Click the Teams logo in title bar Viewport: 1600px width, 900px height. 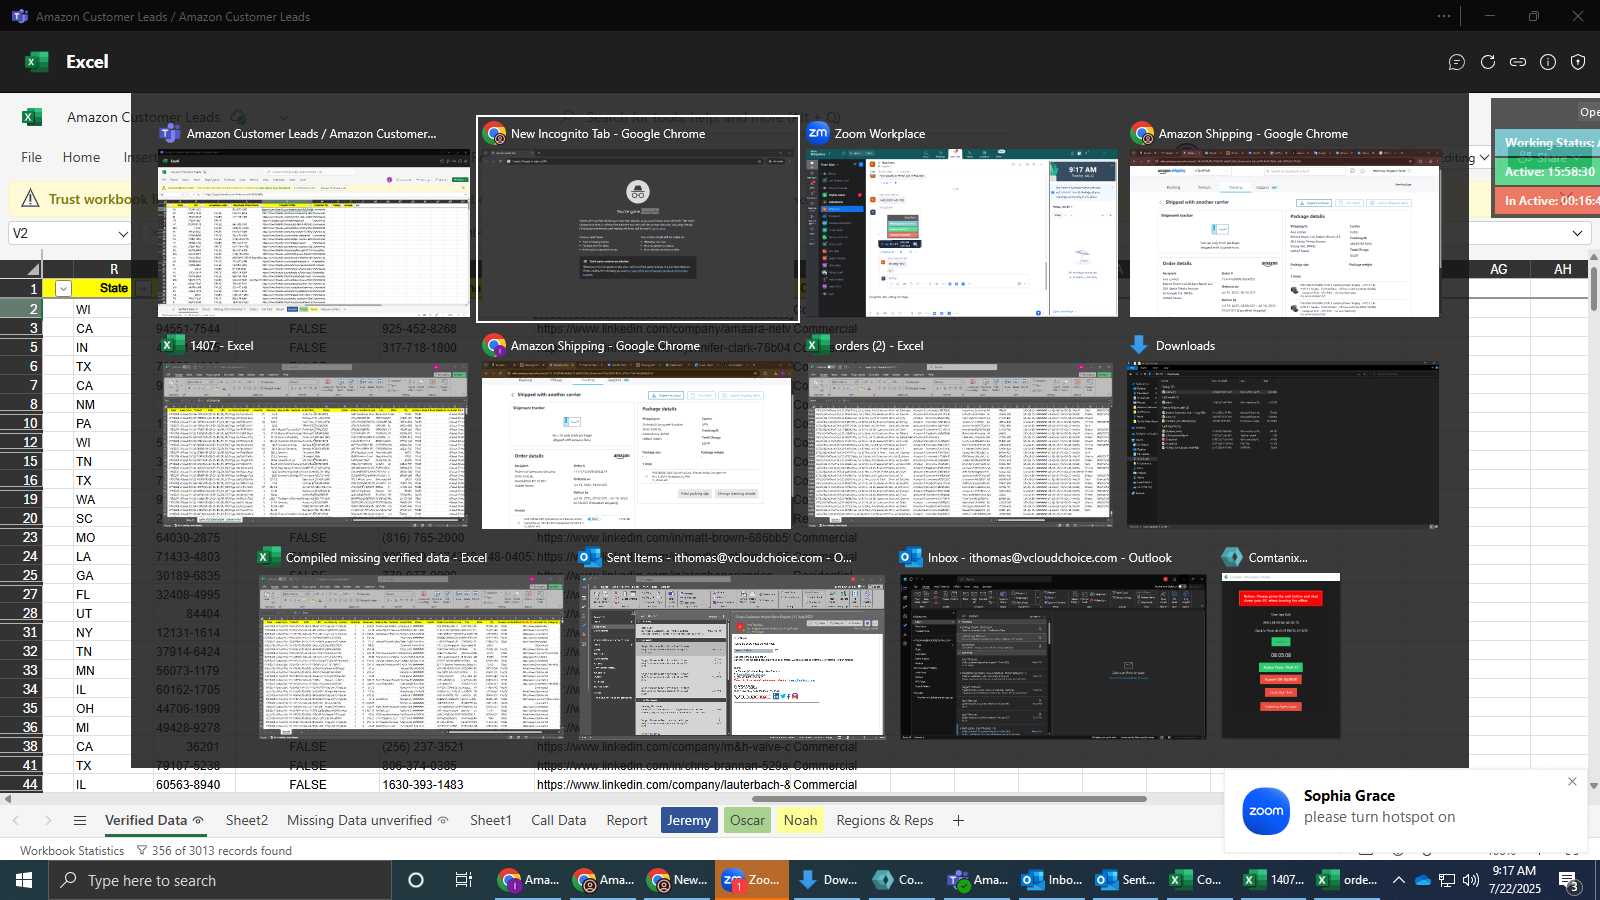[19, 16]
